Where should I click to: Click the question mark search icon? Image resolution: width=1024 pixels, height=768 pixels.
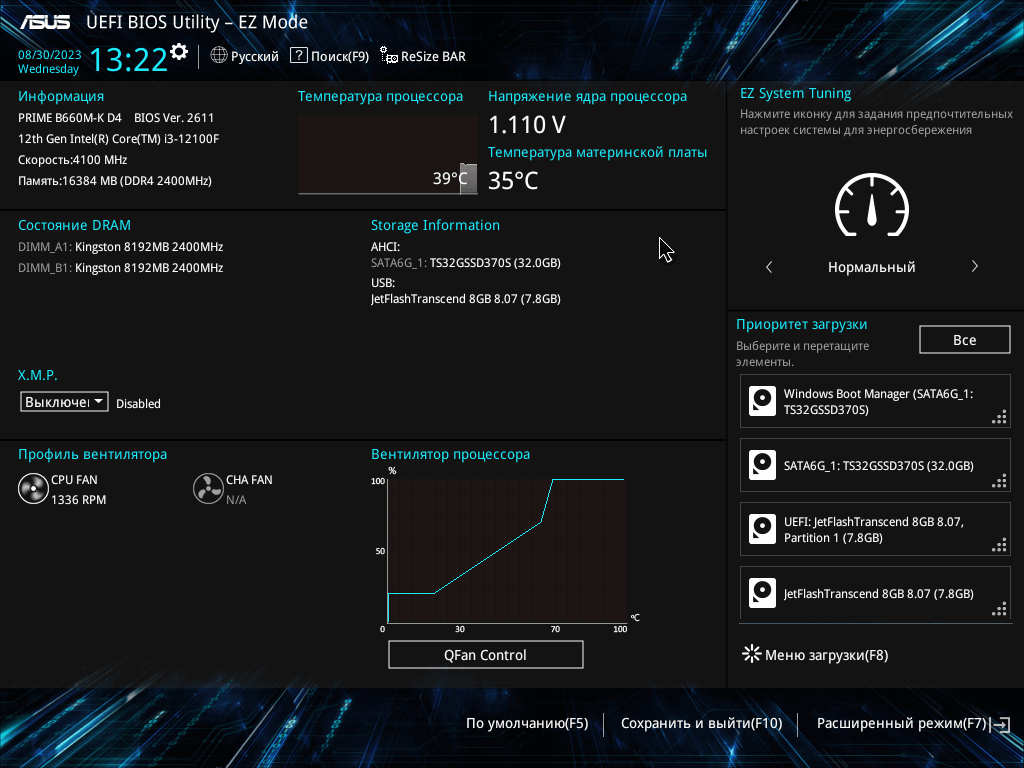298,56
